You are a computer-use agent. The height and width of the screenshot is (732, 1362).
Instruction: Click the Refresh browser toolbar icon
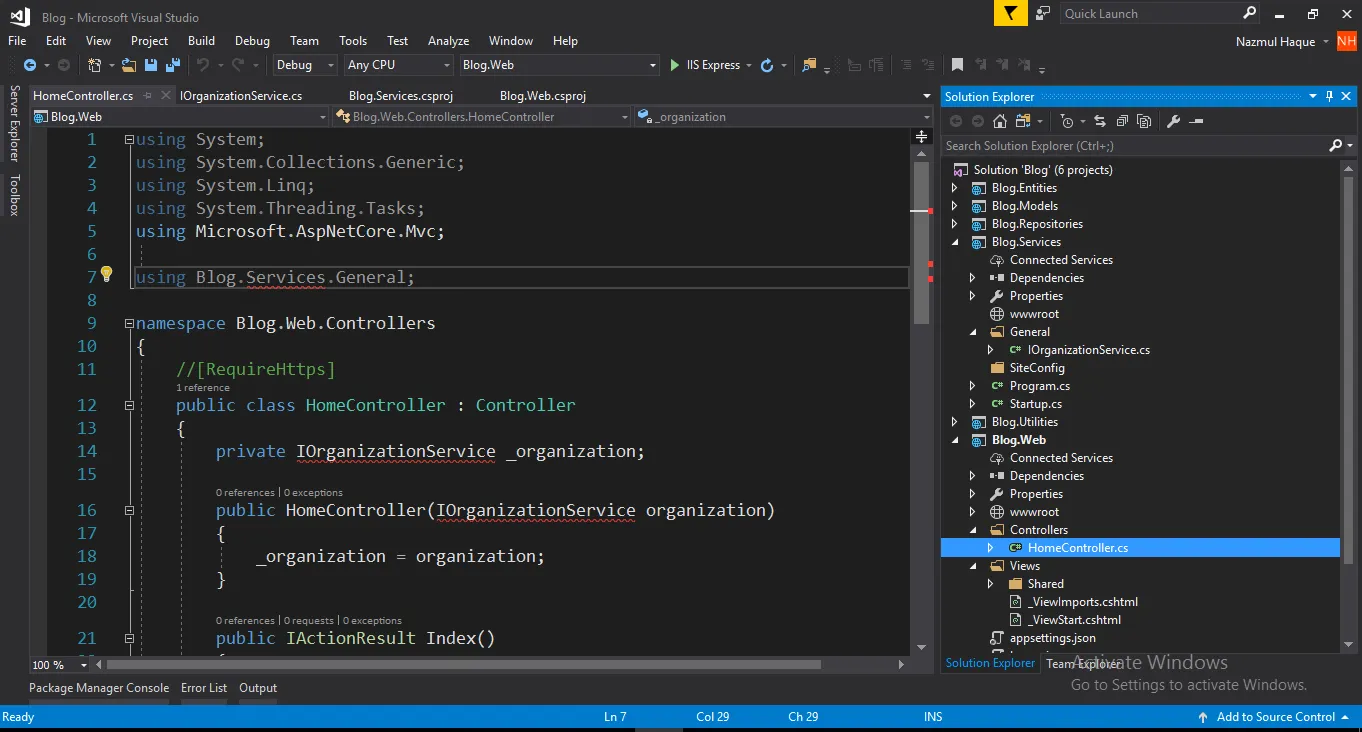click(x=766, y=65)
